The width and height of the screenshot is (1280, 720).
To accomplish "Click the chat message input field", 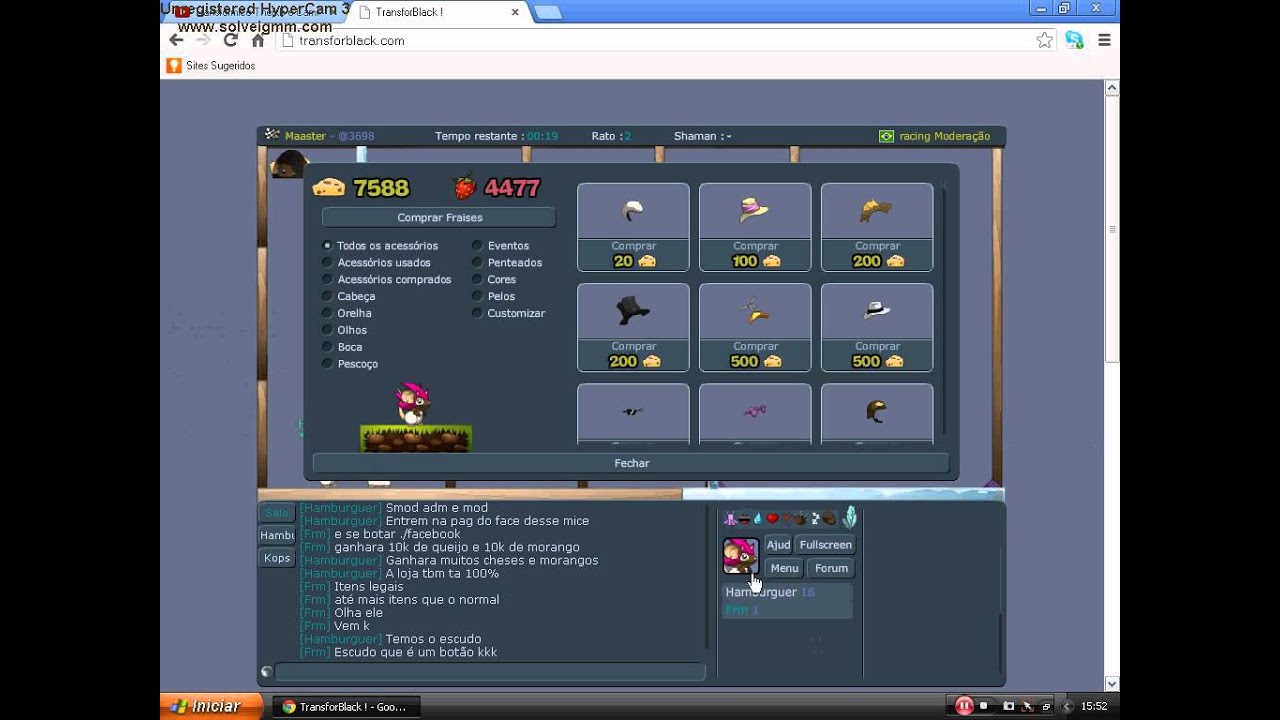I will tap(490, 672).
